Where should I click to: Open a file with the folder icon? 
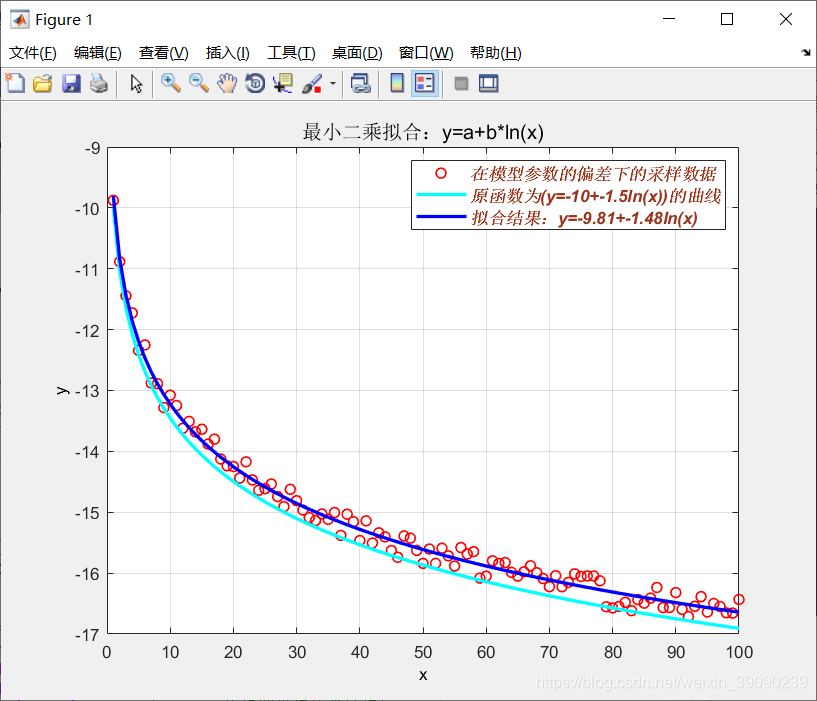[43, 83]
